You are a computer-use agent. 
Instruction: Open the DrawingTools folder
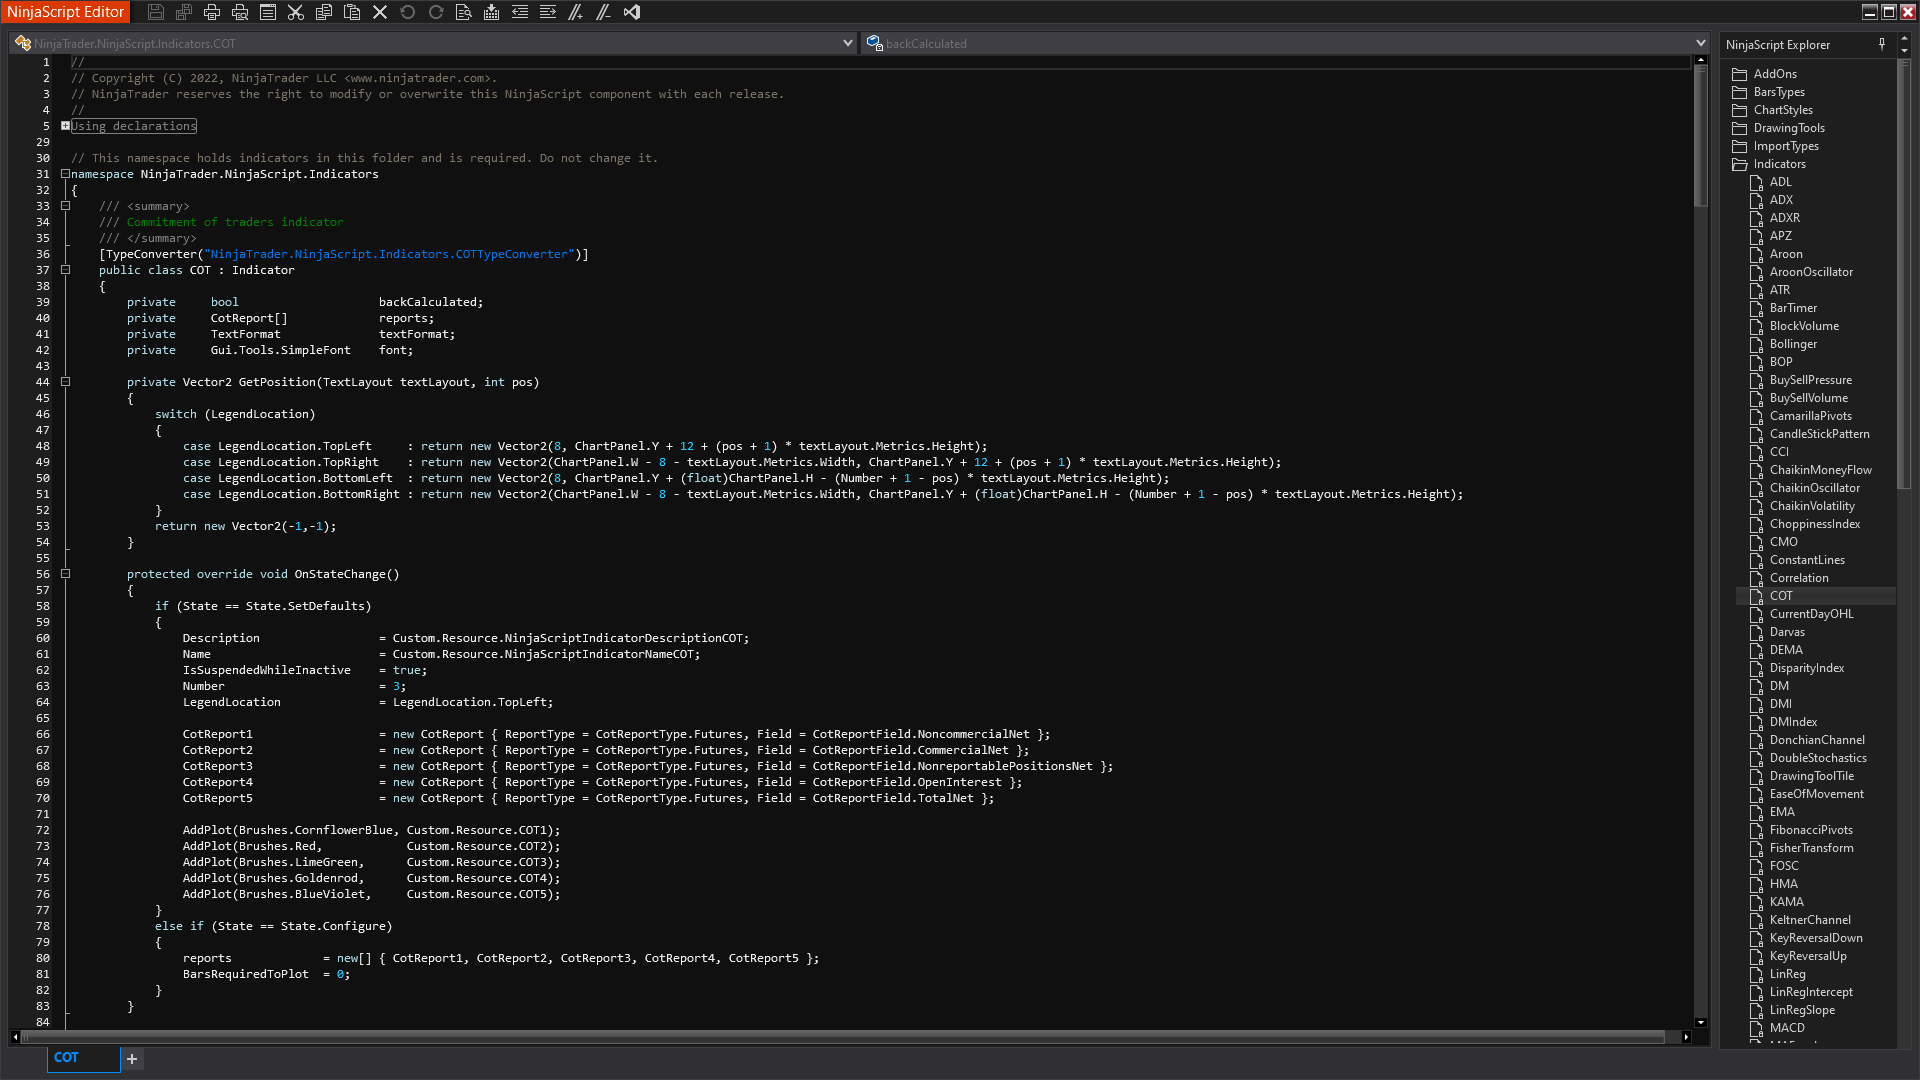pos(1788,128)
